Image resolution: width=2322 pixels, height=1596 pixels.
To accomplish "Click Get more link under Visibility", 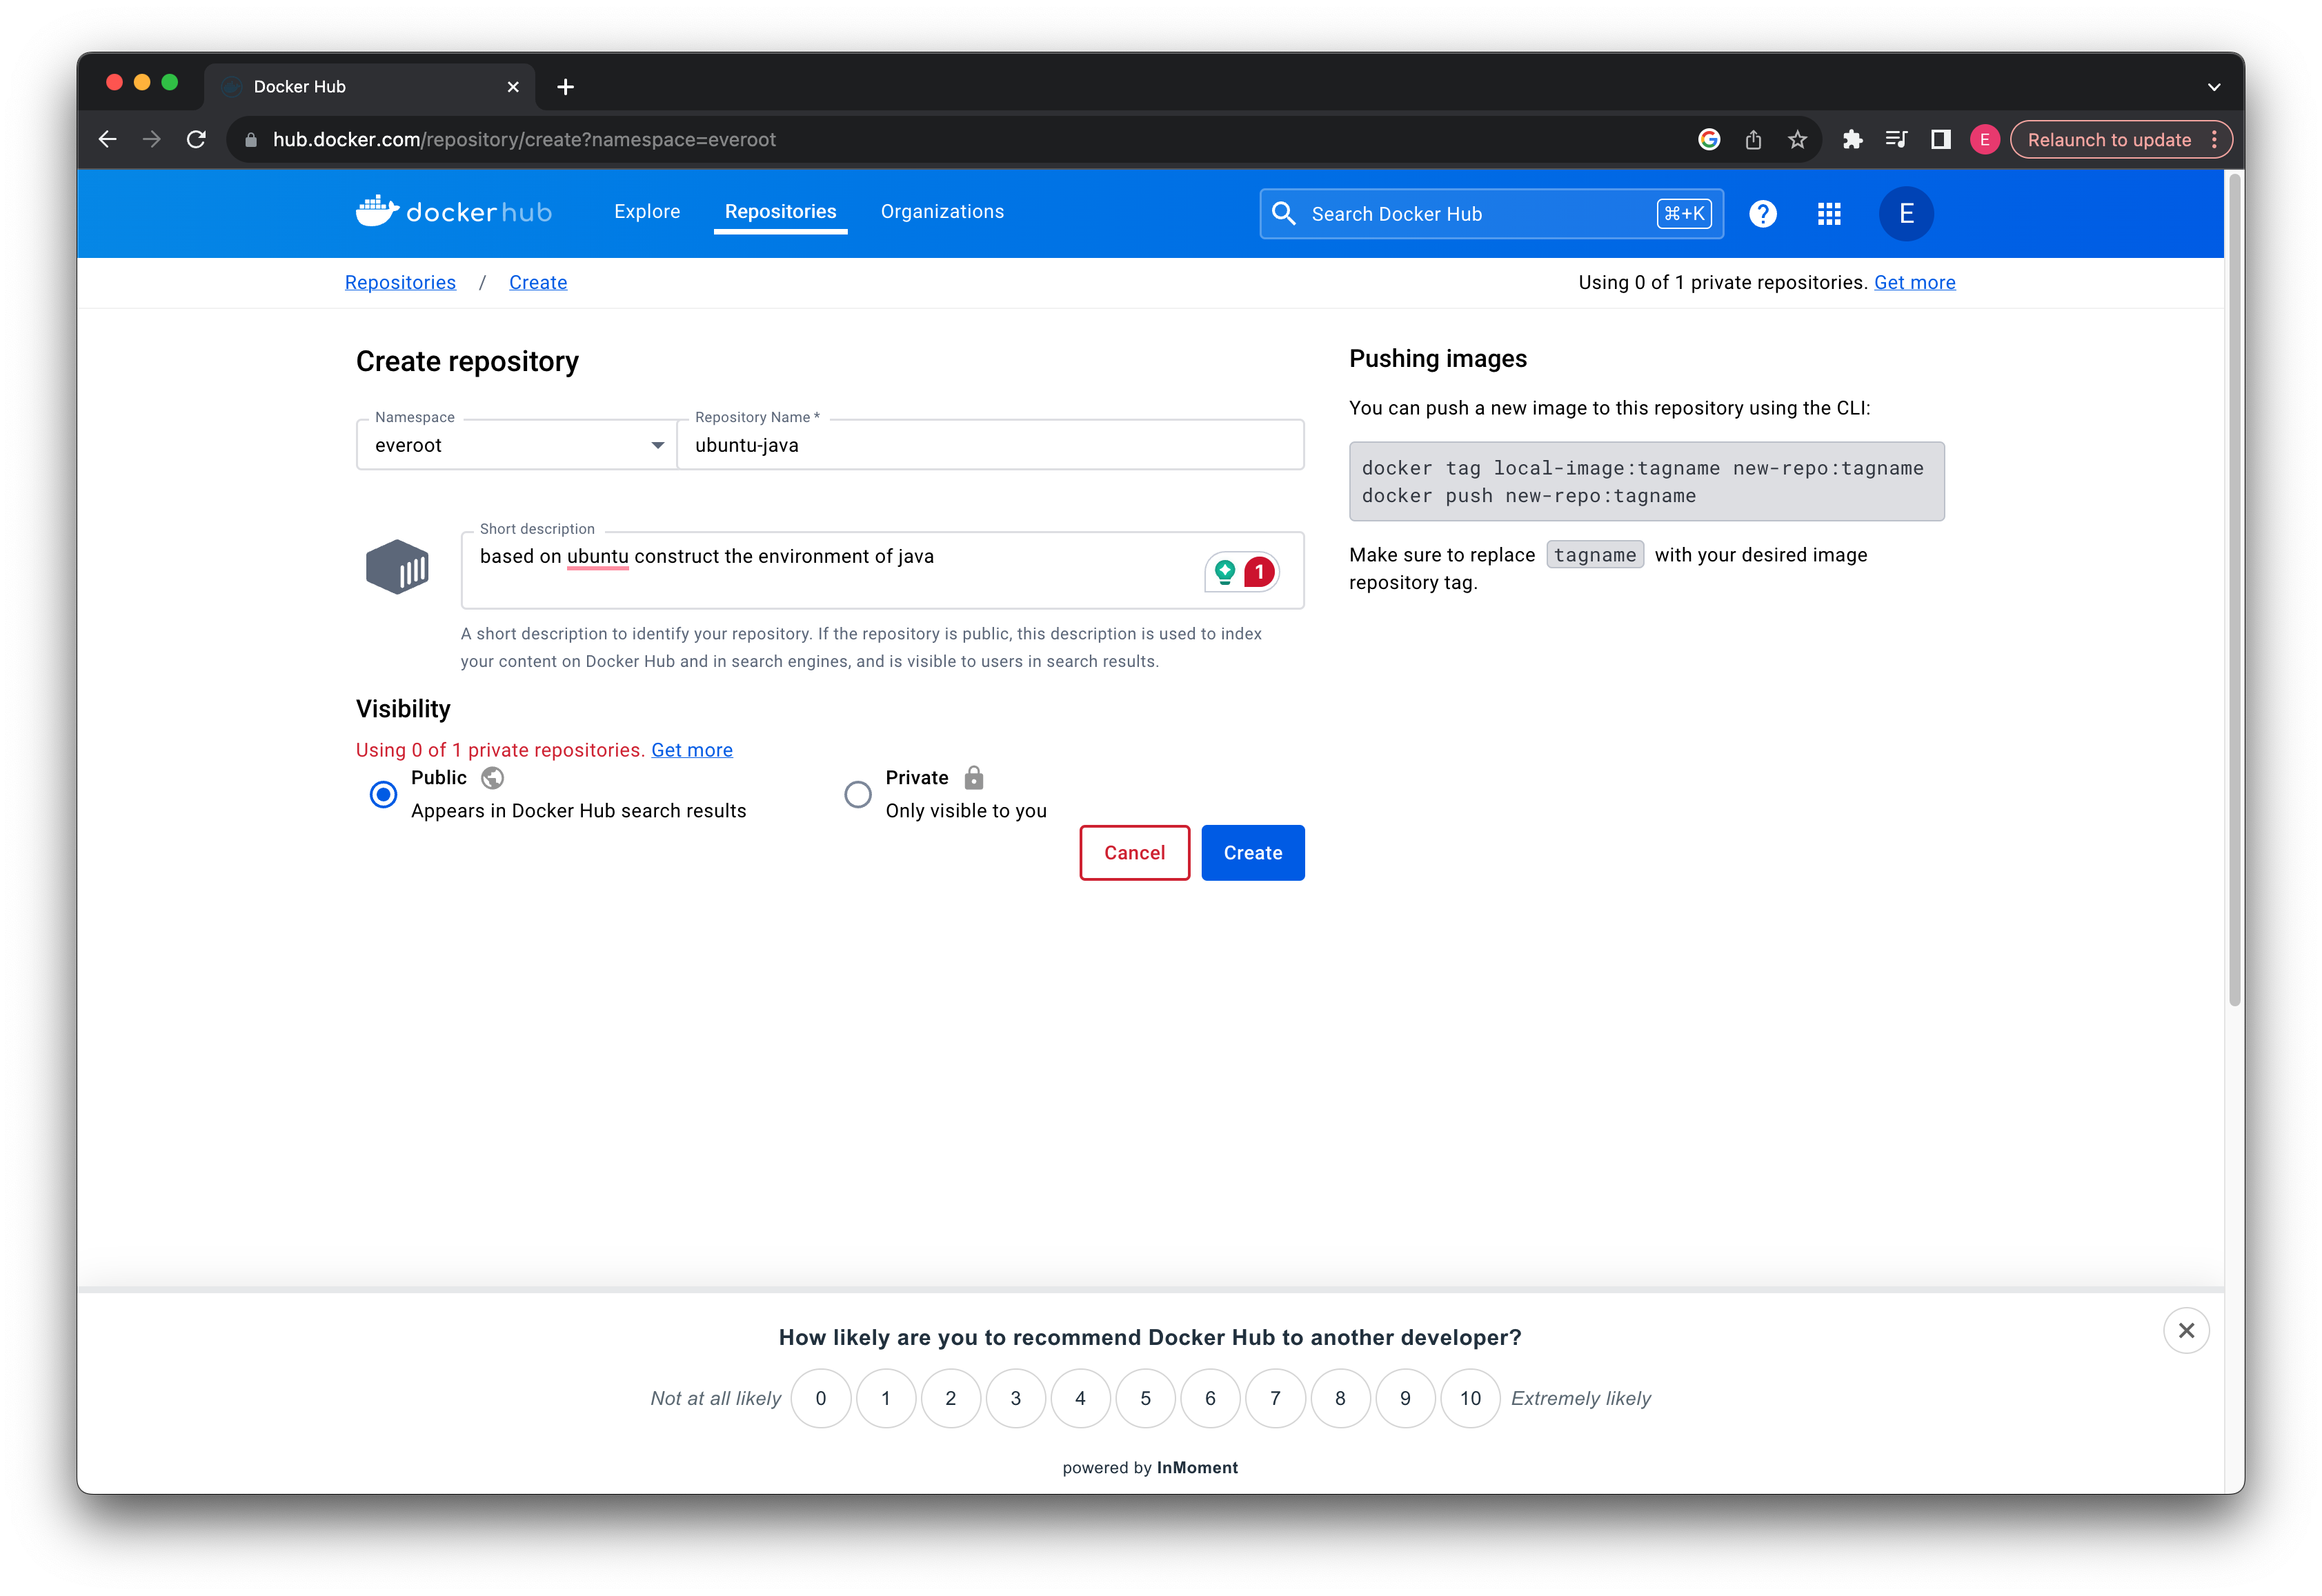I will point(692,749).
